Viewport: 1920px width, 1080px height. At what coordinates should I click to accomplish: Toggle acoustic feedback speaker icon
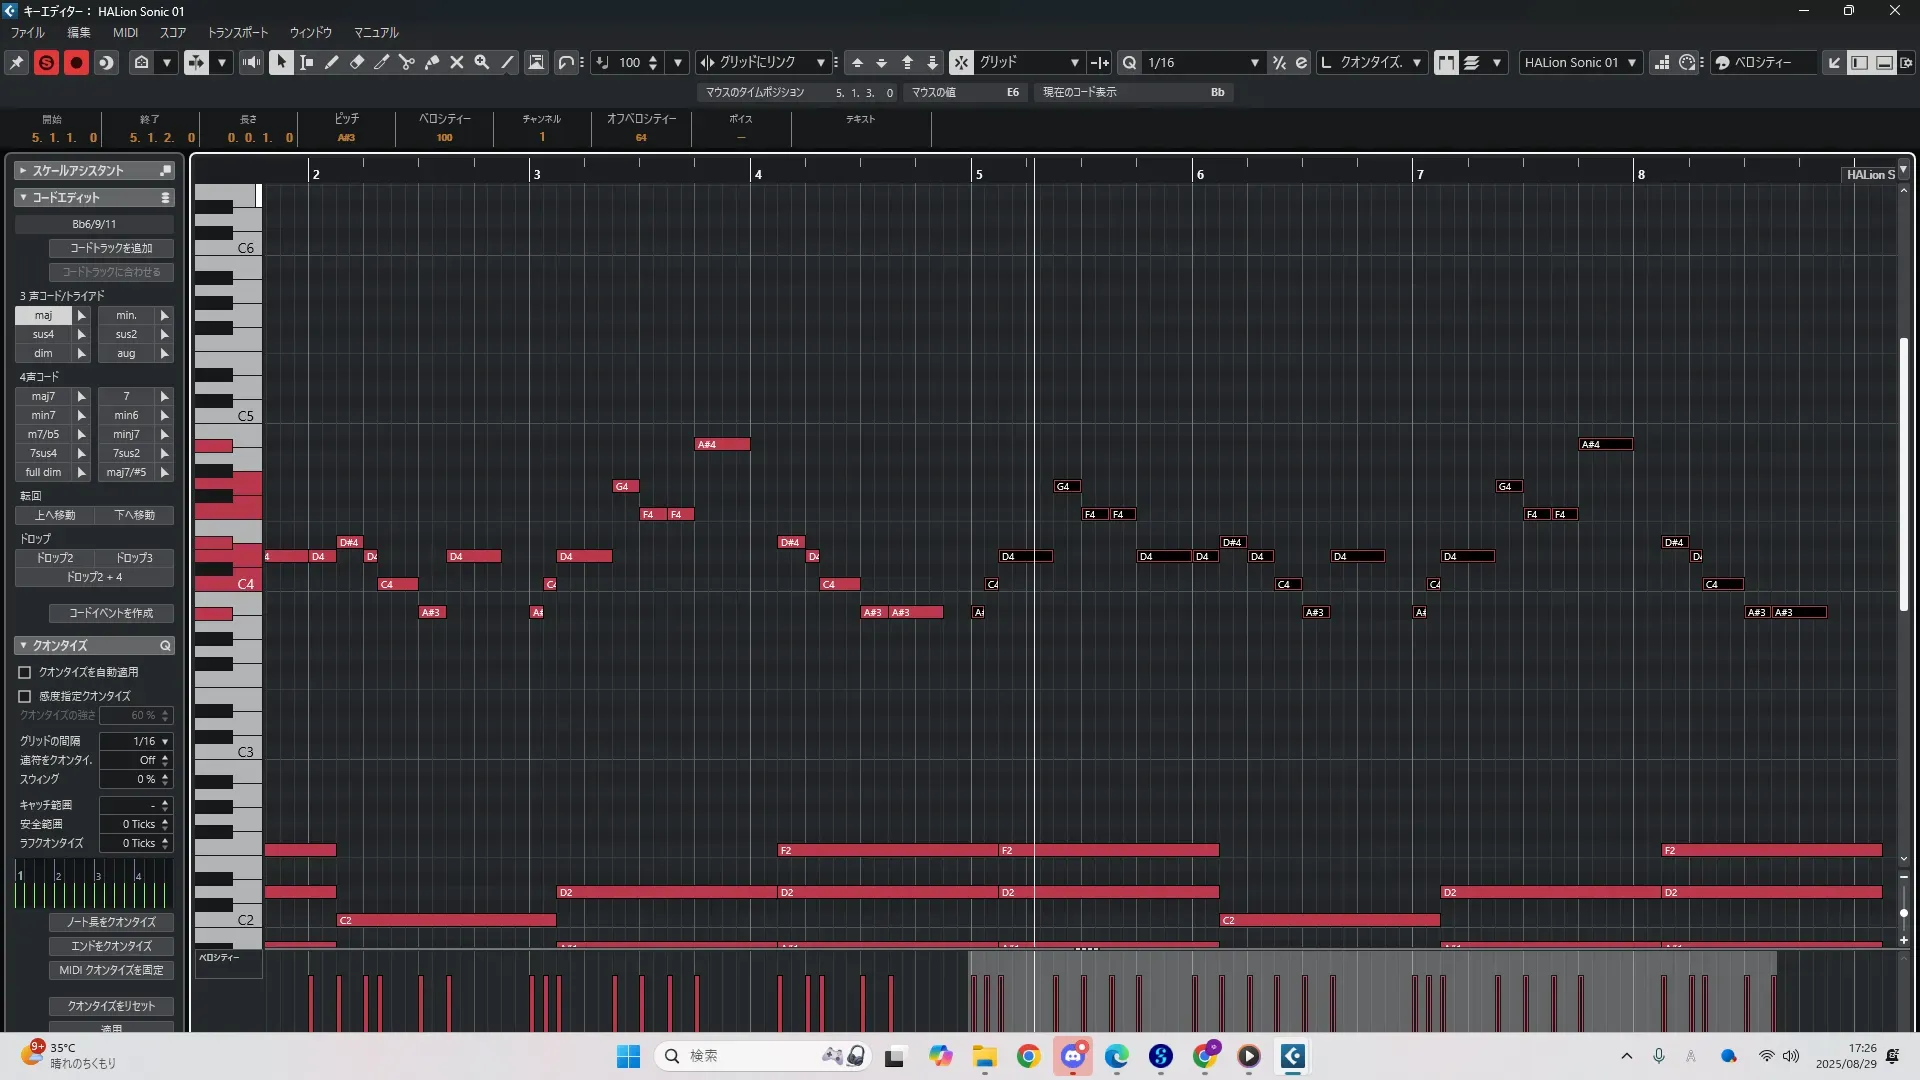[251, 62]
